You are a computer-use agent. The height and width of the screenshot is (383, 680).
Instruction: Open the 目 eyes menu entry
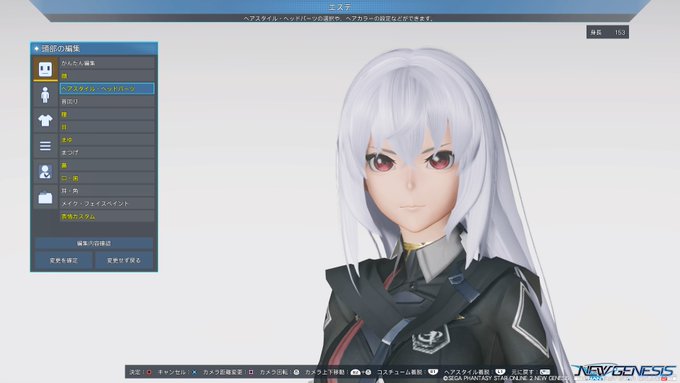[107, 127]
